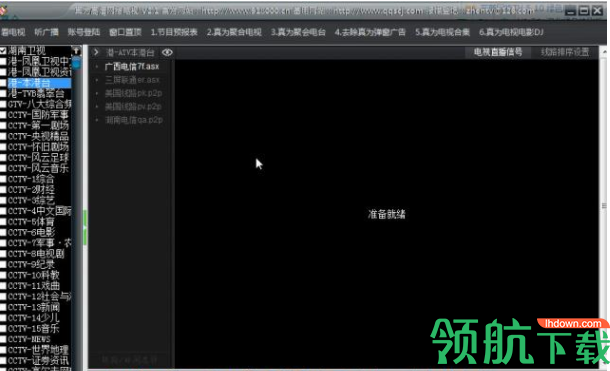The width and height of the screenshot is (610, 371).
Task: Open 3.真为聚合电台
Action: pyautogui.click(x=298, y=32)
